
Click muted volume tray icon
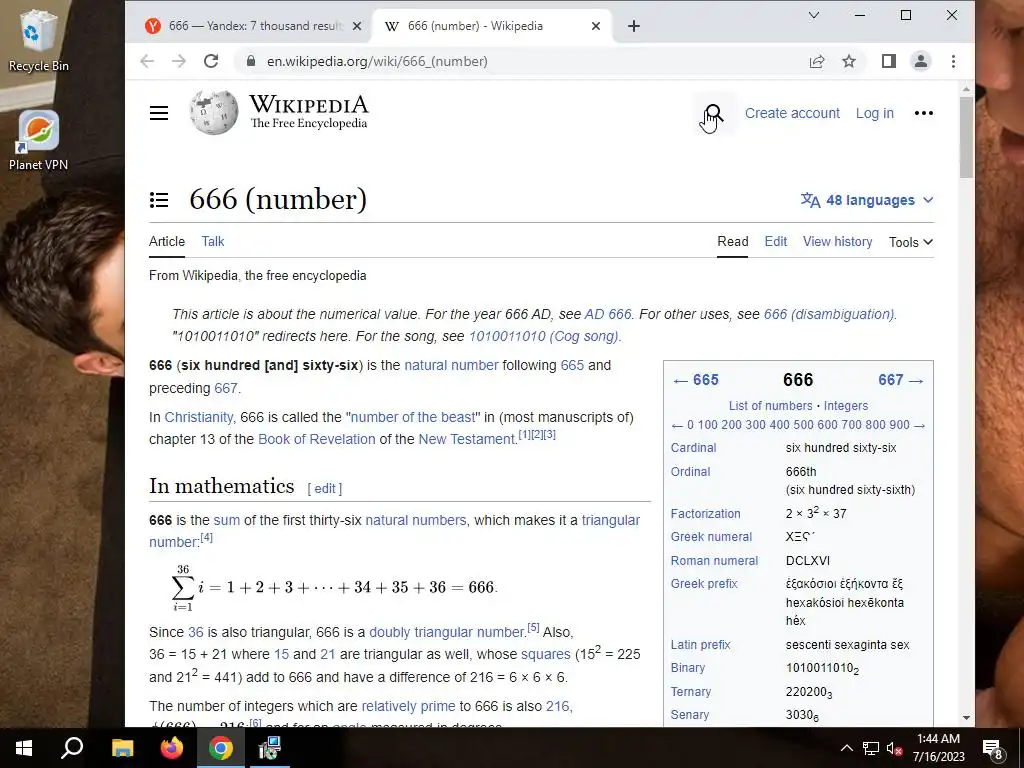(894, 748)
